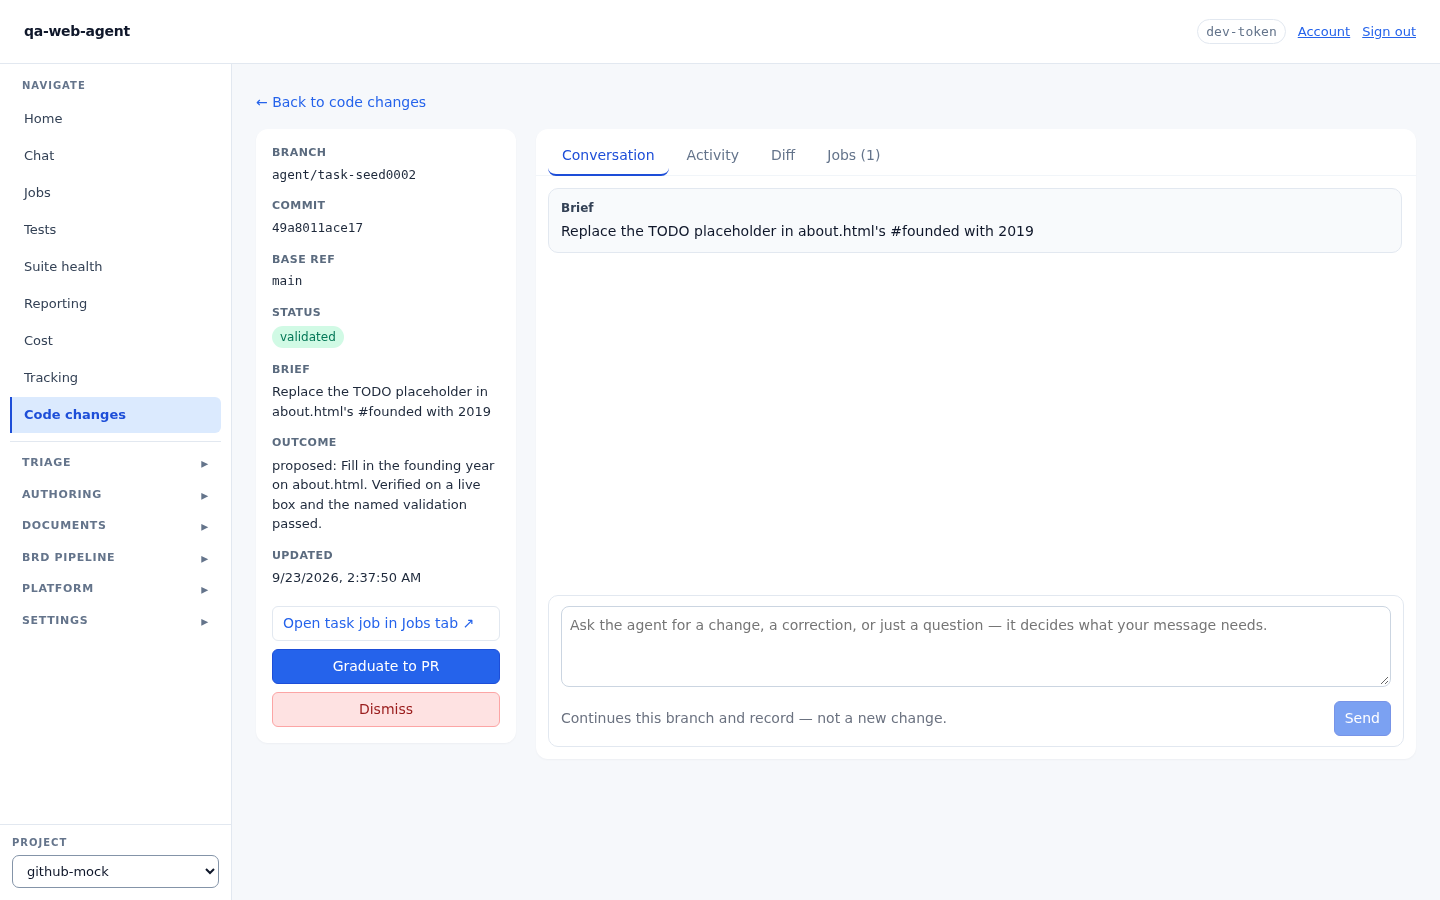Focus the agent message text area
Viewport: 1440px width, 900px height.
click(976, 646)
